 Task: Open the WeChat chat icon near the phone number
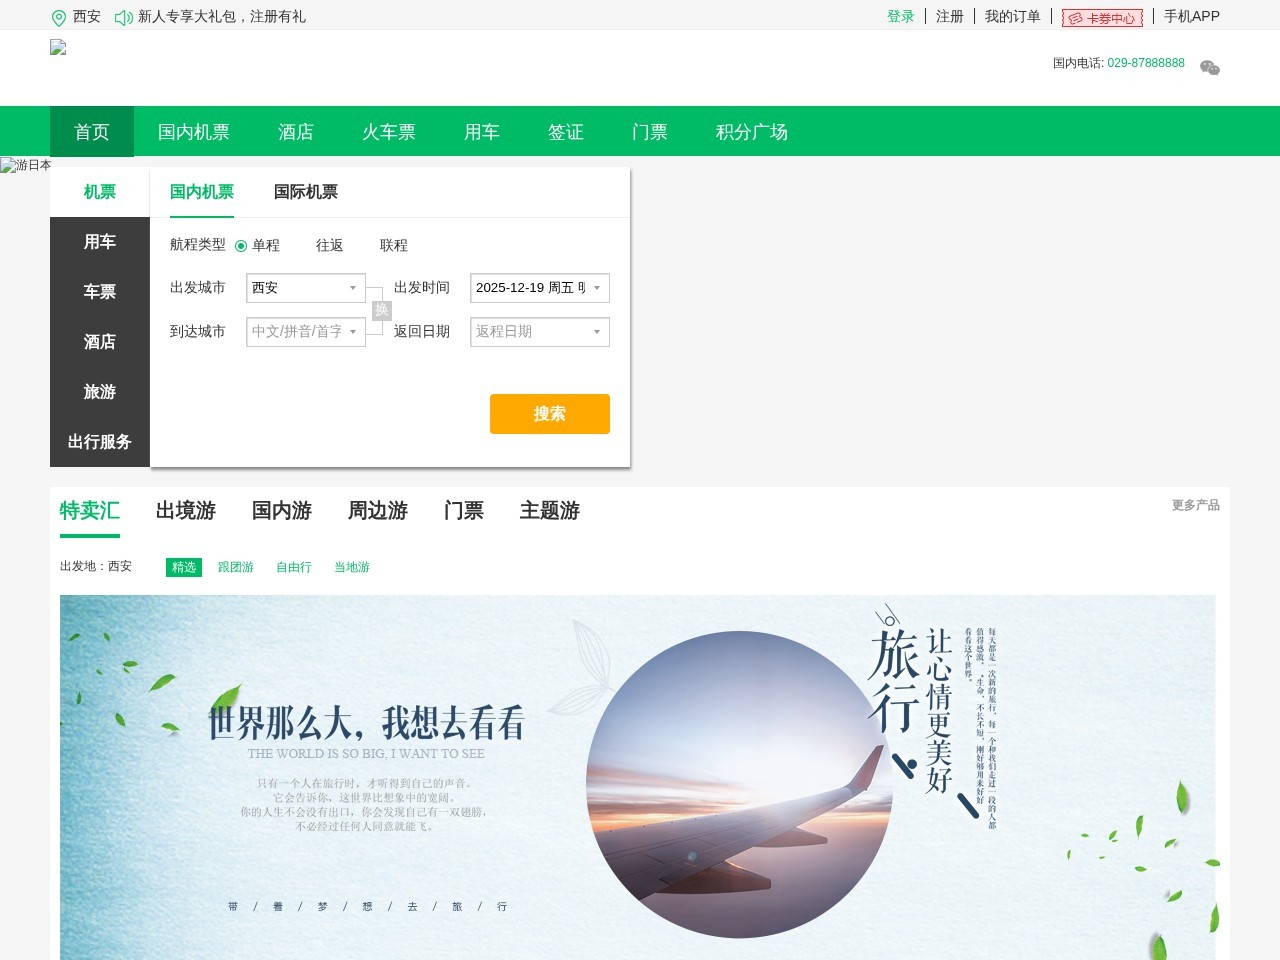click(1209, 68)
